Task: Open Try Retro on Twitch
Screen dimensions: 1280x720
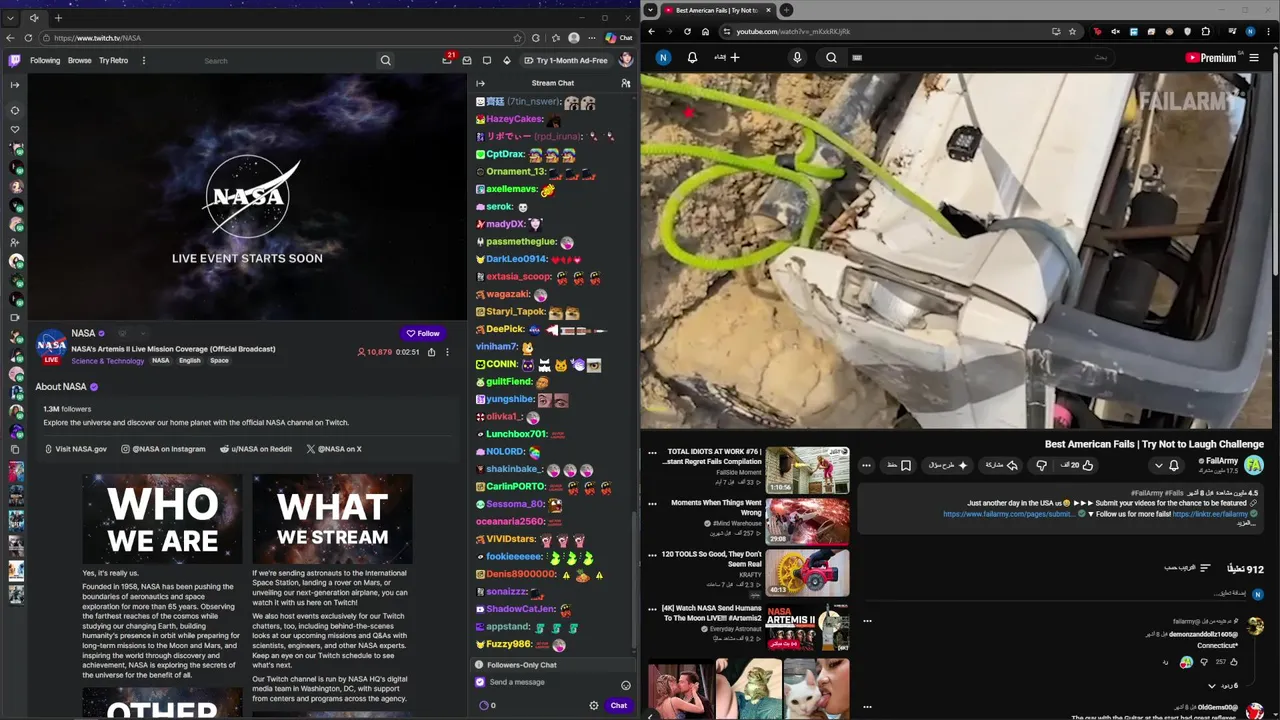Action: (113, 61)
